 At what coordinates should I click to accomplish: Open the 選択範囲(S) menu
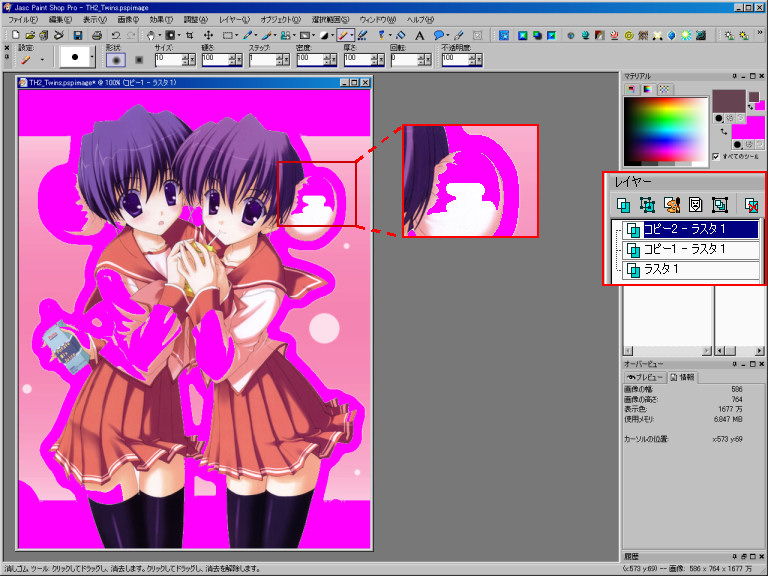pyautogui.click(x=330, y=20)
